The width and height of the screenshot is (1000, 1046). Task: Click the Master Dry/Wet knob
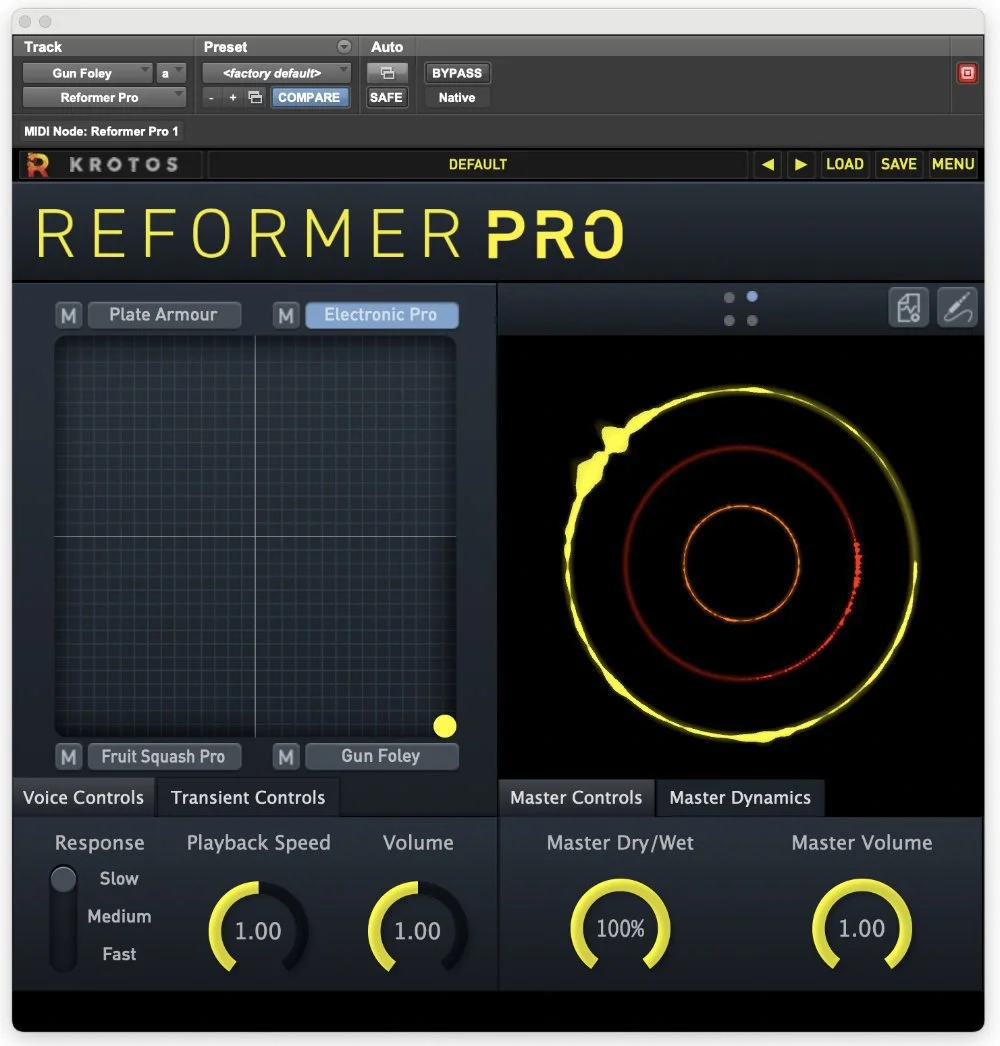[x=620, y=927]
